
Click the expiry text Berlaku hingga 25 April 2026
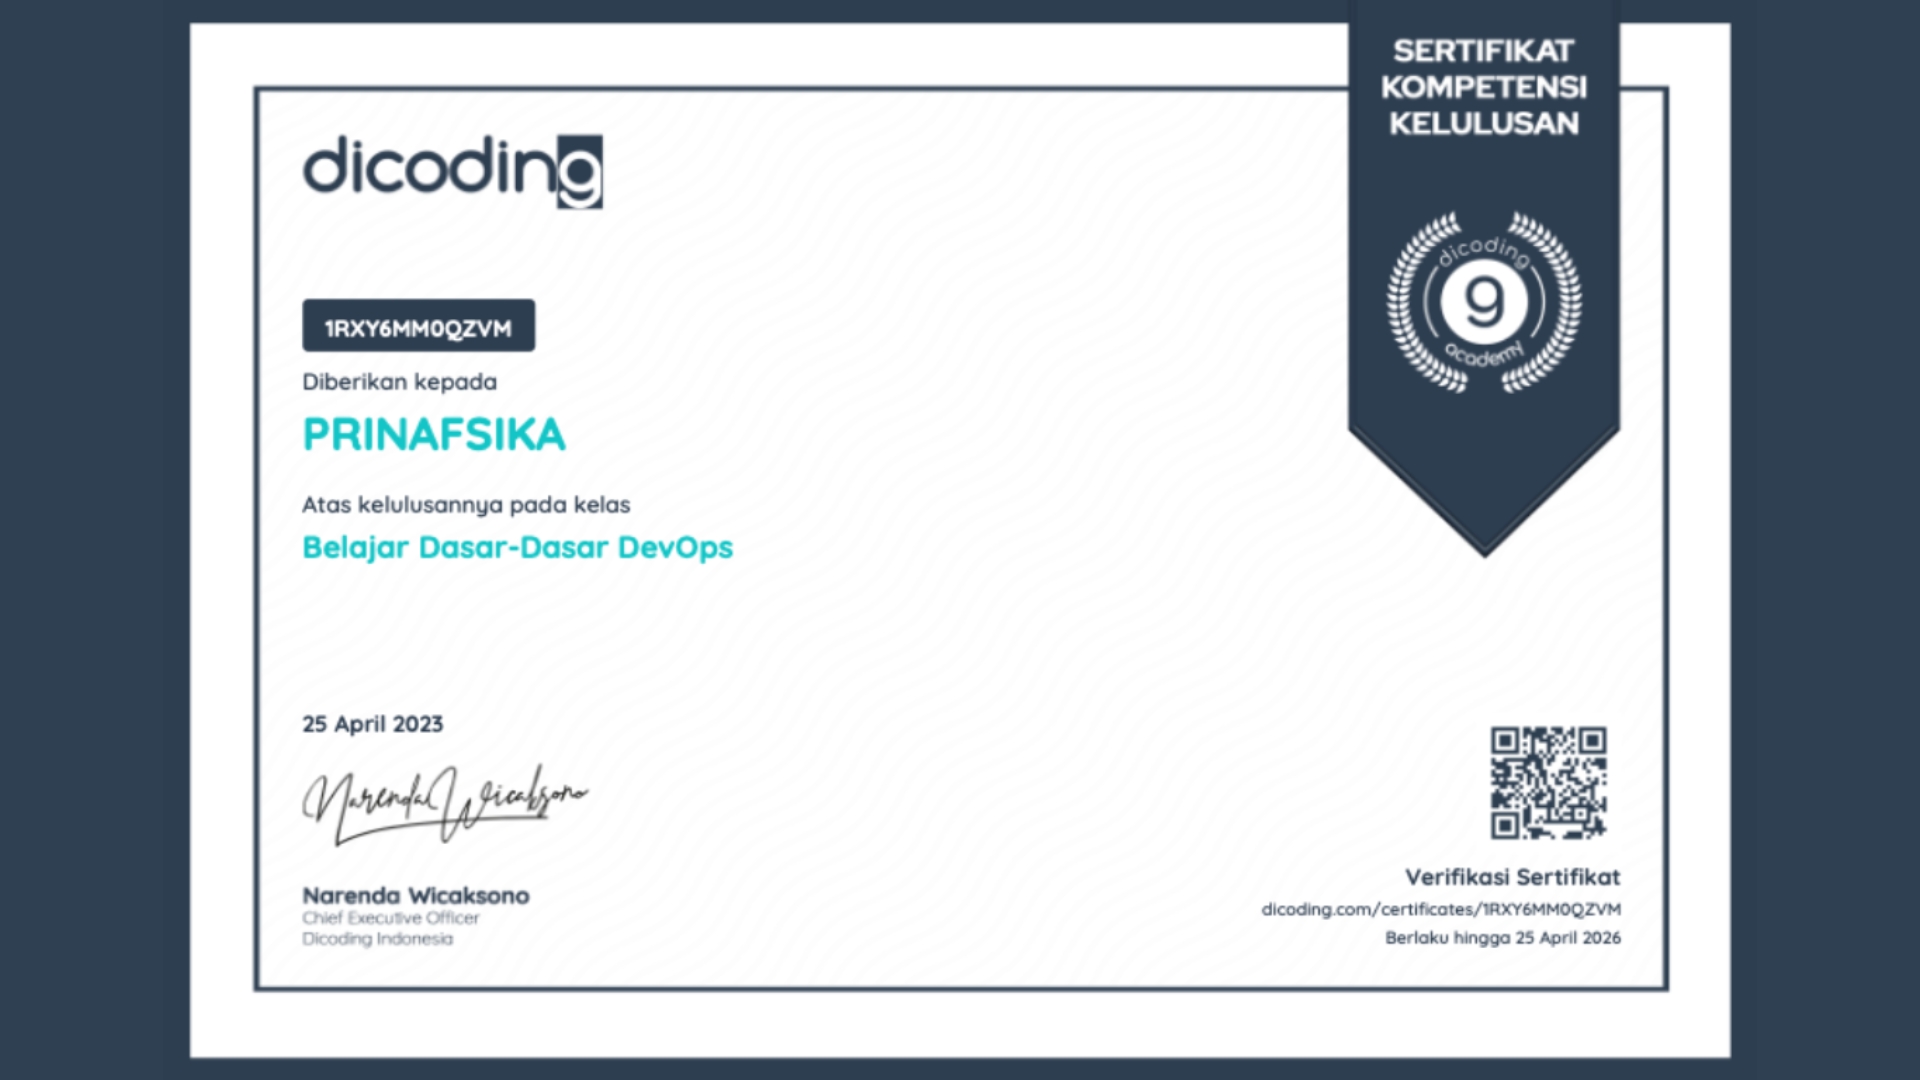pos(1502,938)
